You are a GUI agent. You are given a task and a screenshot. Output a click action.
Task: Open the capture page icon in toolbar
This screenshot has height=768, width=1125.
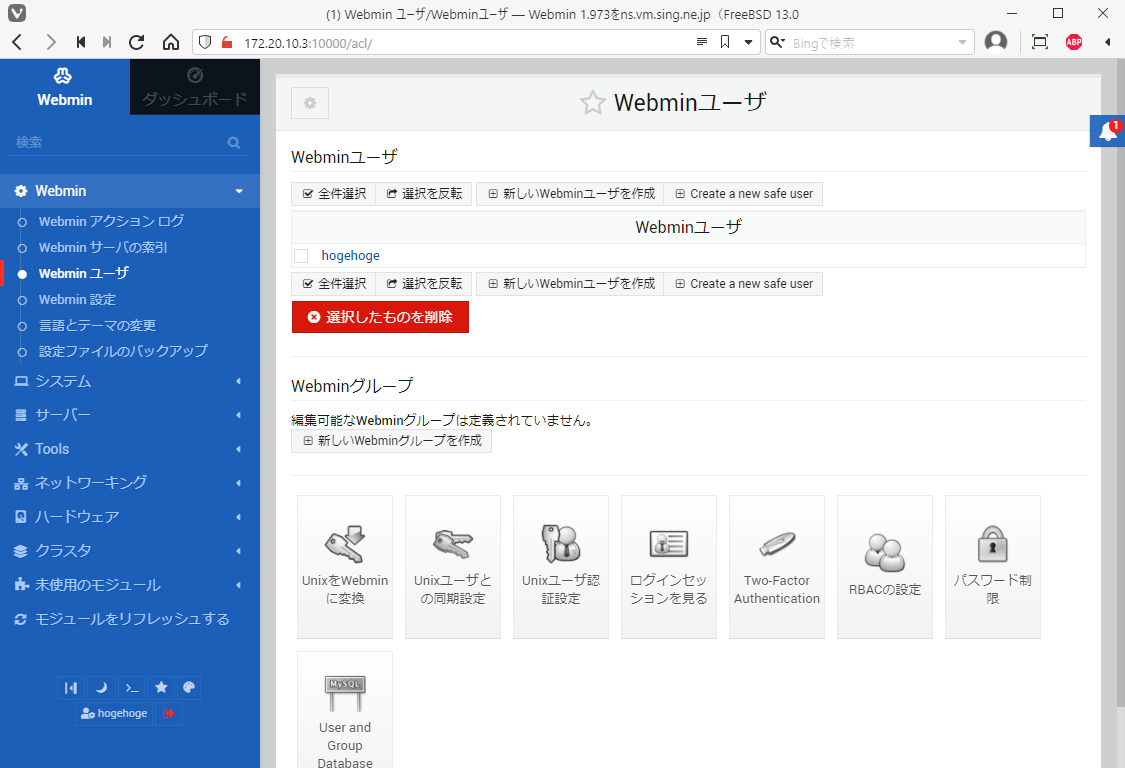(1040, 42)
